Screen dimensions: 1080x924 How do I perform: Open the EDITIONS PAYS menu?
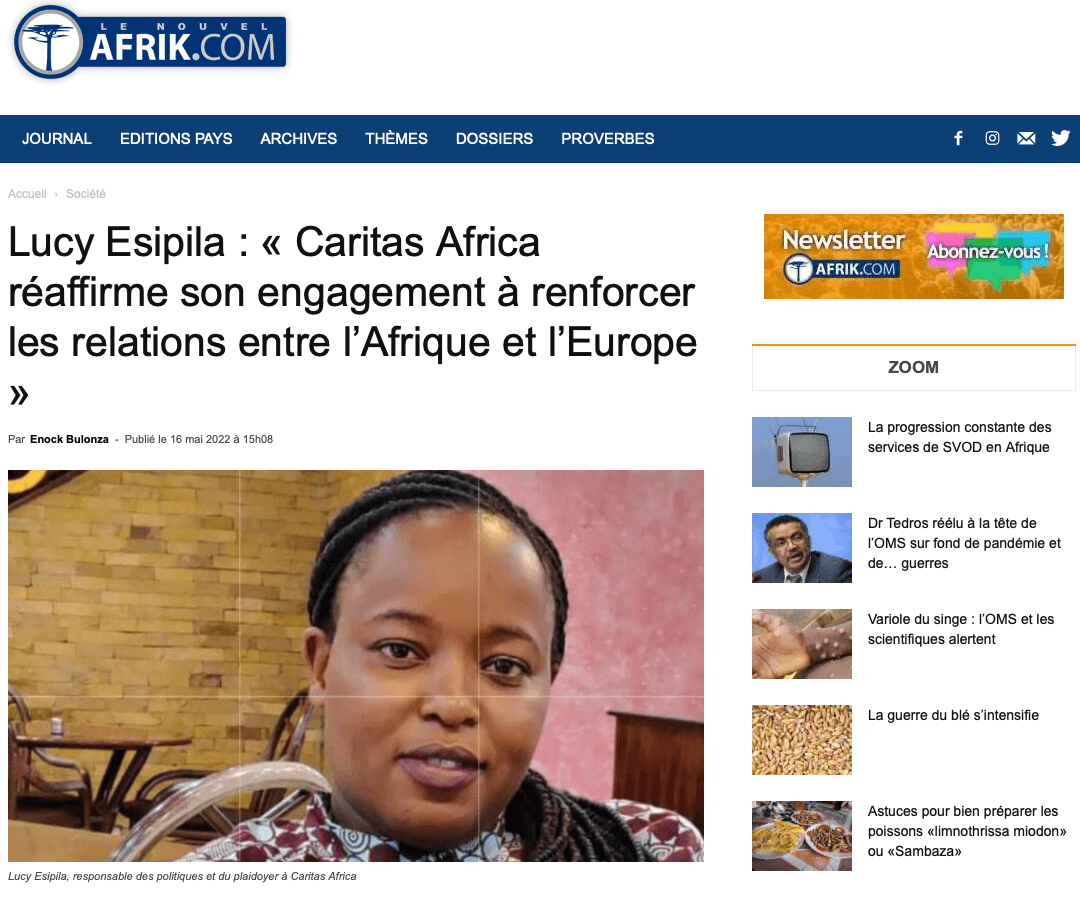point(176,138)
